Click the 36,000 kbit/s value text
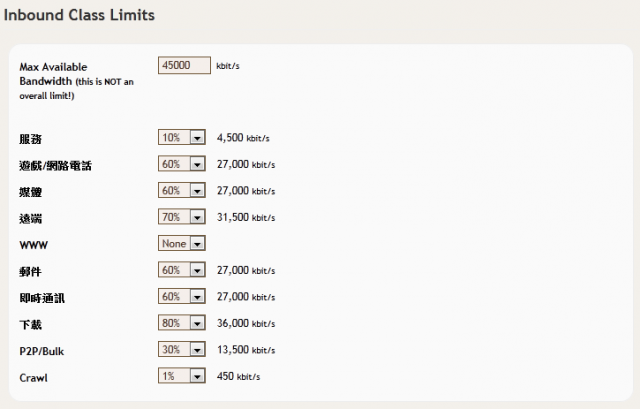 248,324
